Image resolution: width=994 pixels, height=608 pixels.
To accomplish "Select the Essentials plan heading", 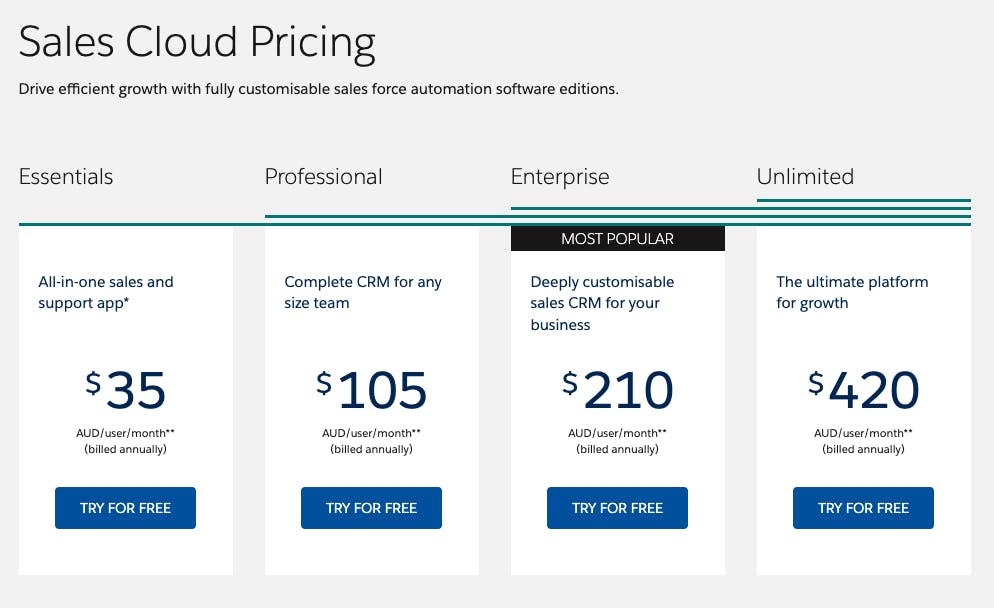I will [65, 177].
